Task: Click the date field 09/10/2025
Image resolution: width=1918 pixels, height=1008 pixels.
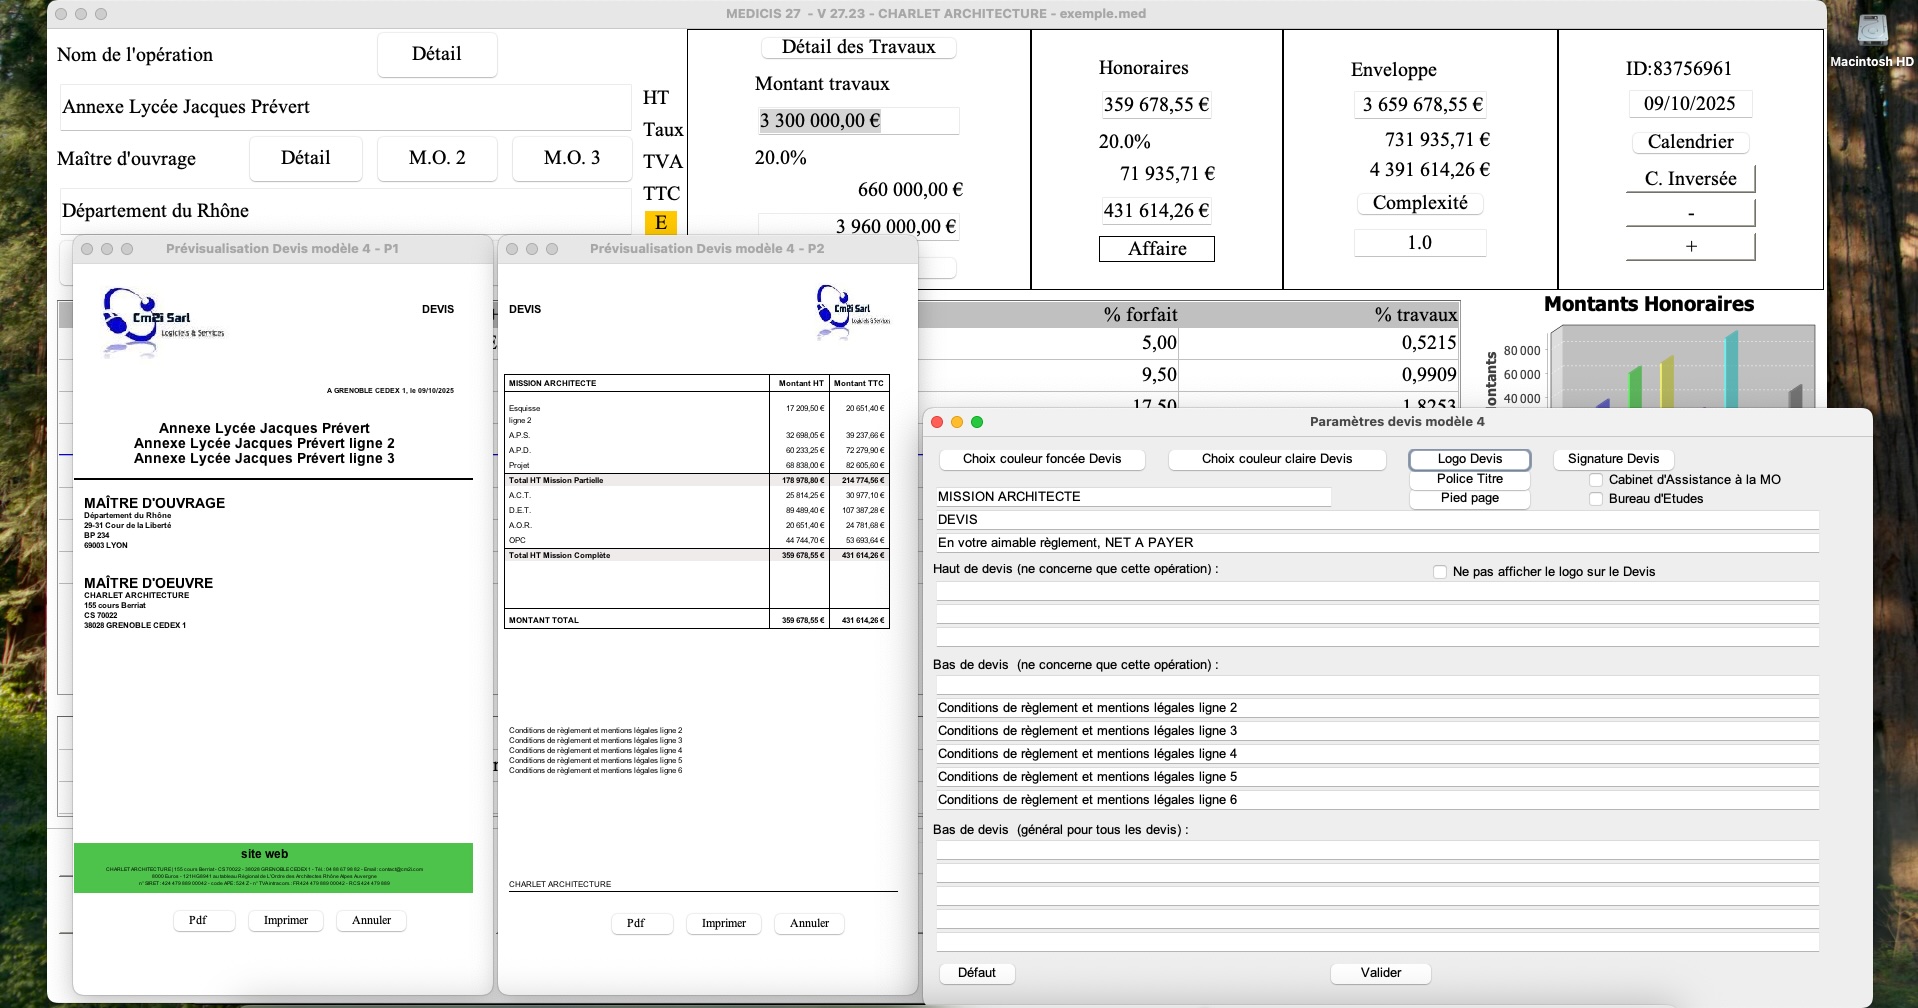Action: pyautogui.click(x=1690, y=104)
